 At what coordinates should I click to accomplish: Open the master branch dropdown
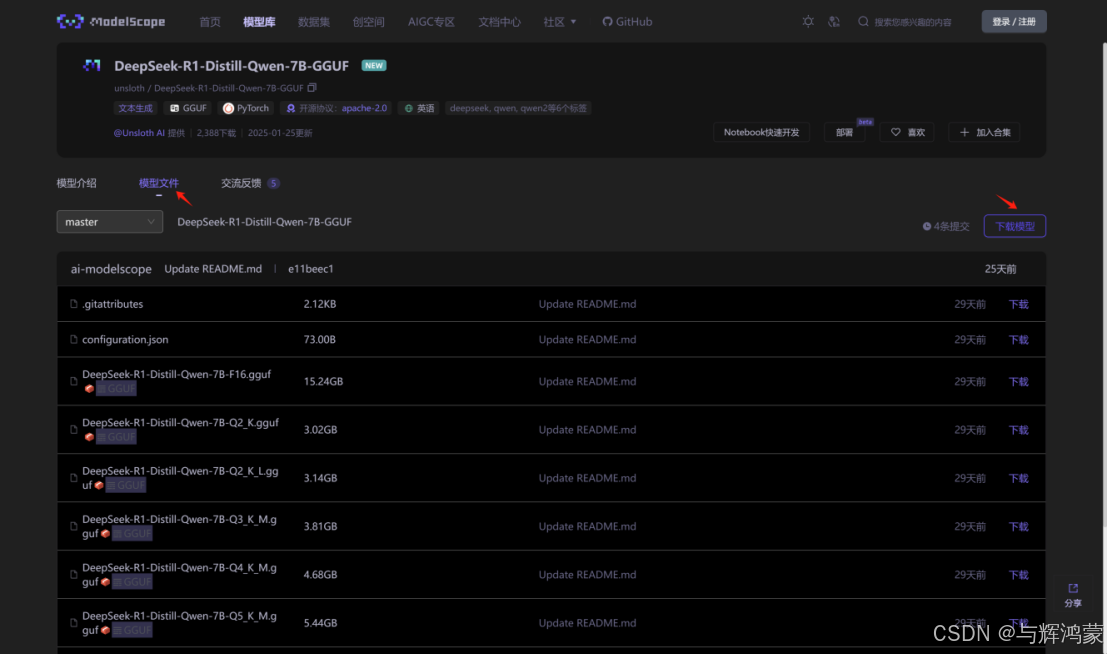point(110,222)
